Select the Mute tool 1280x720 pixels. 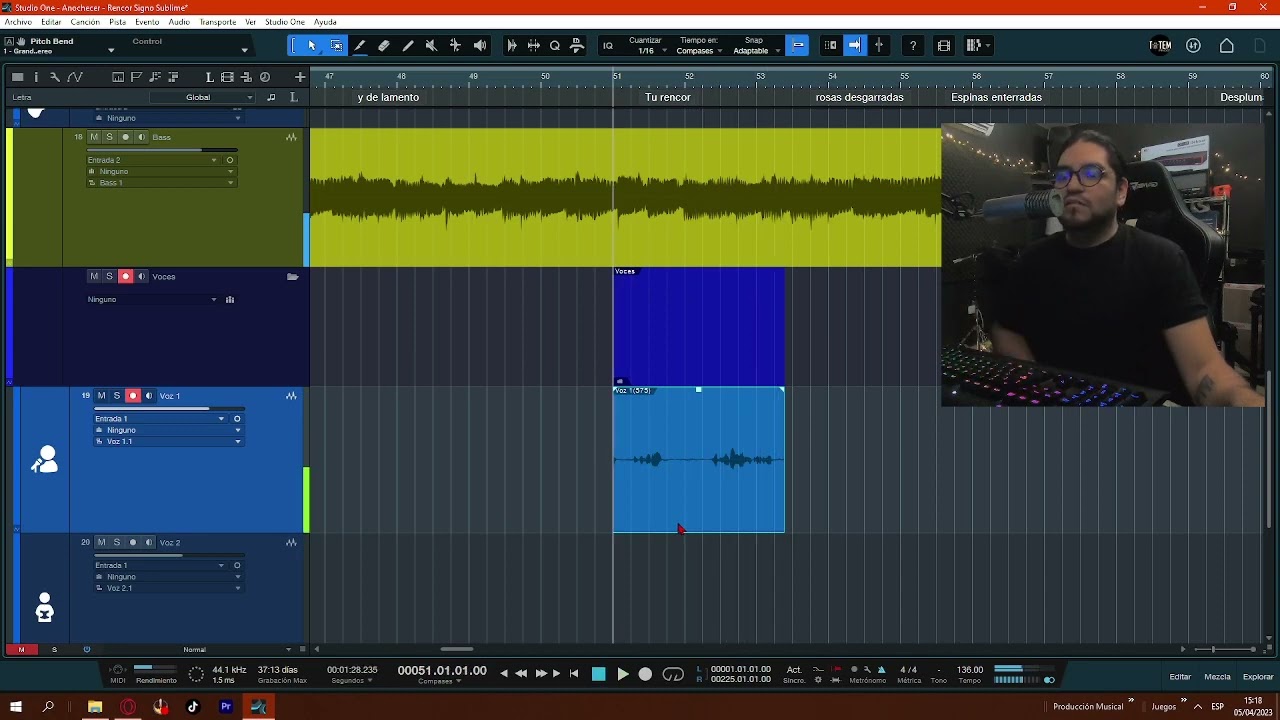pos(432,45)
